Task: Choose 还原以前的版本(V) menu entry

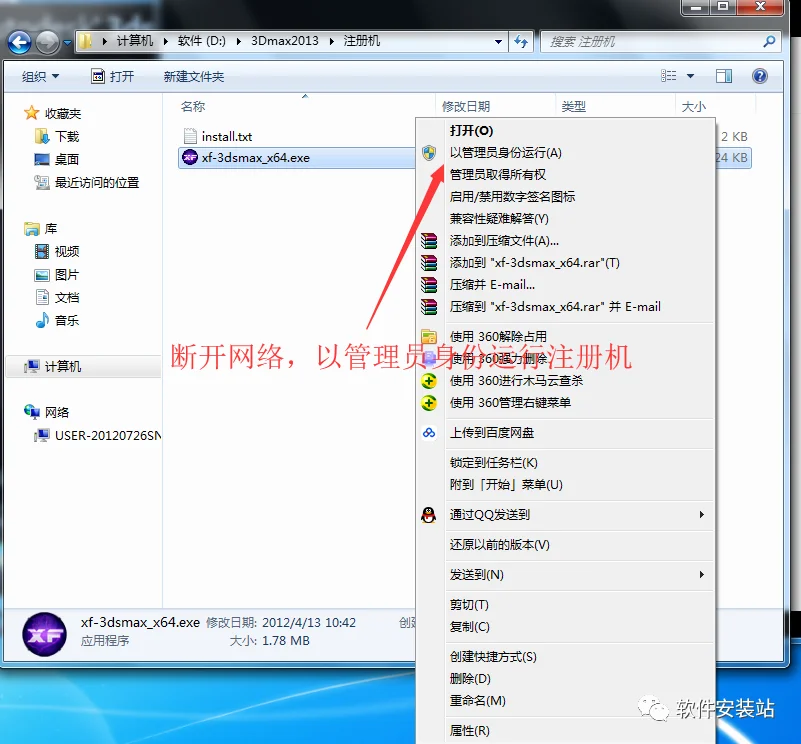Action: pyautogui.click(x=566, y=545)
